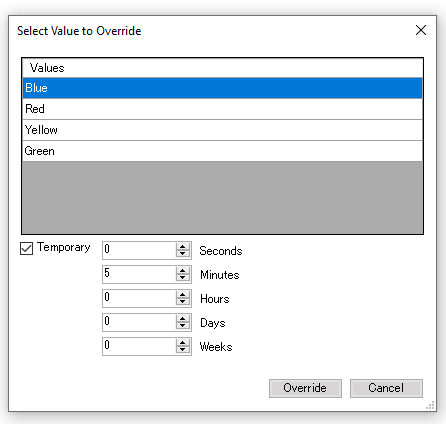
Task: Close the Select Value to Override dialog
Action: point(421,30)
